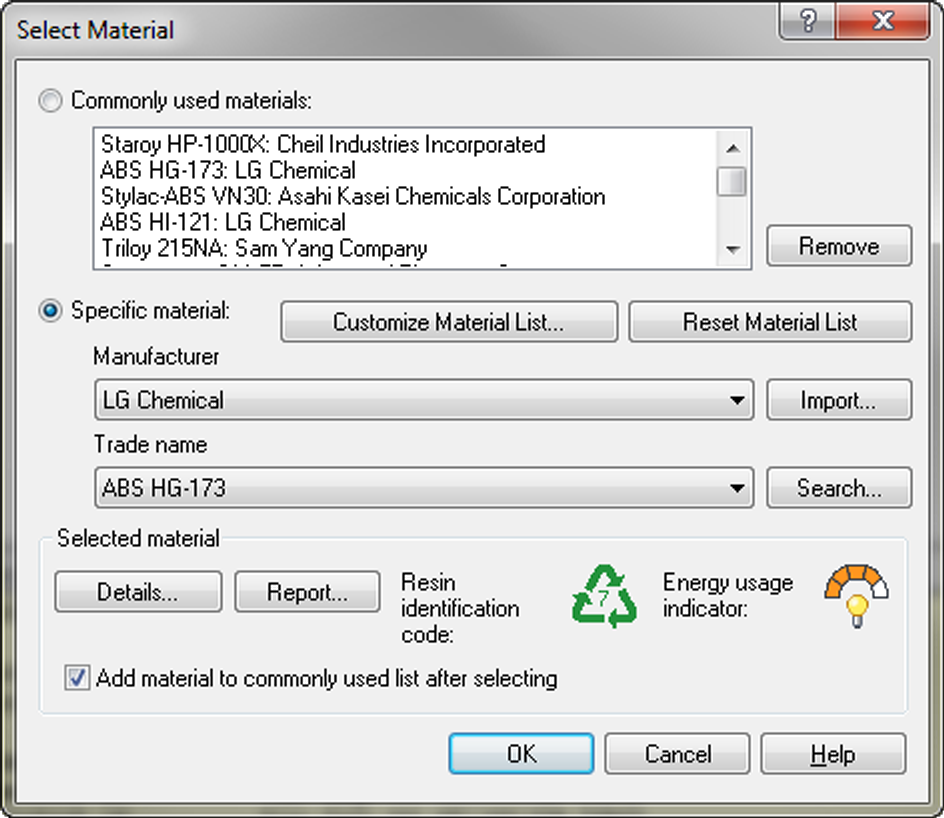The image size is (944, 818).
Task: Click the materials list scrollbar thumb
Action: point(732,181)
